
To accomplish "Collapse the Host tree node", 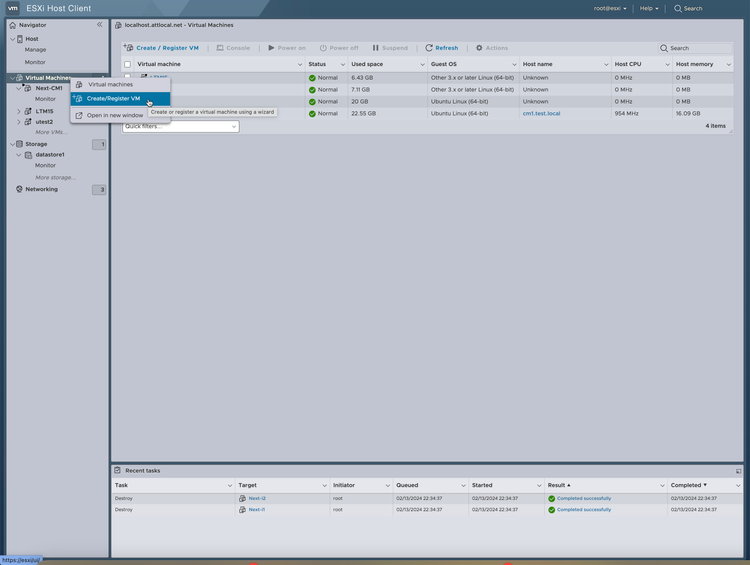I will point(12,39).
